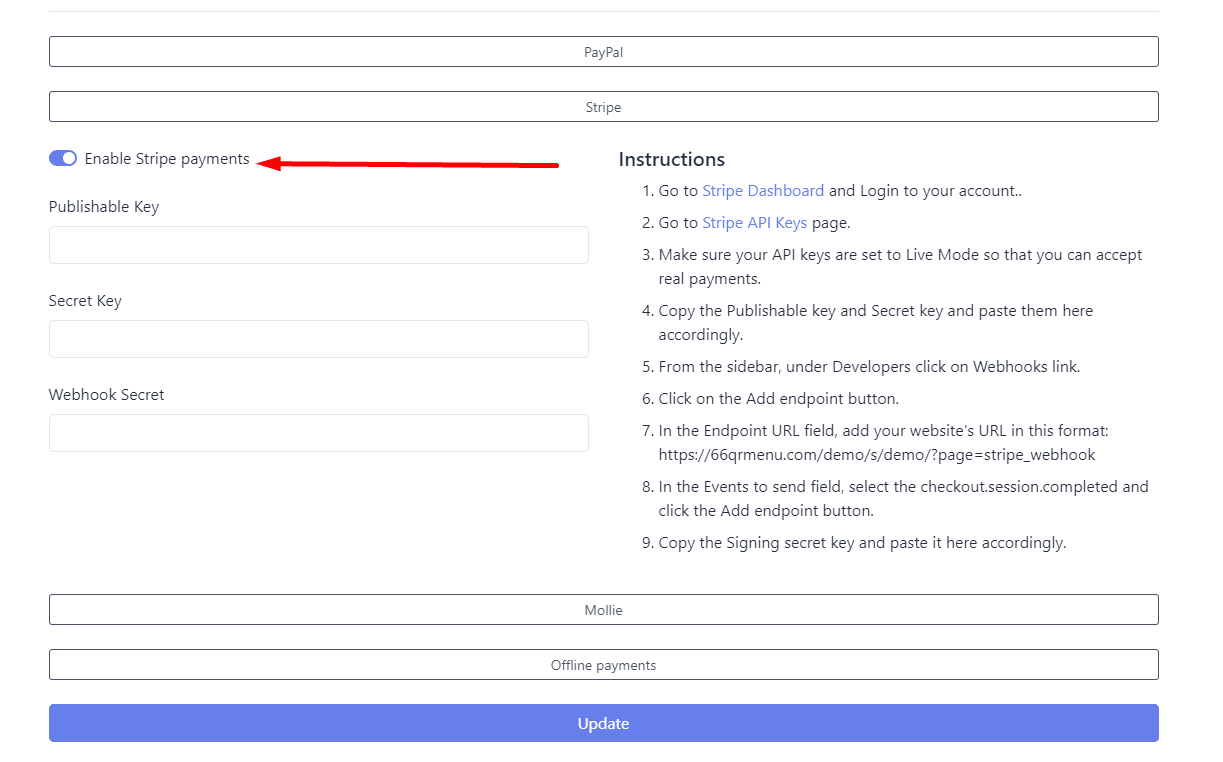
Task: Open the Stripe Dashboard link
Action: (763, 191)
